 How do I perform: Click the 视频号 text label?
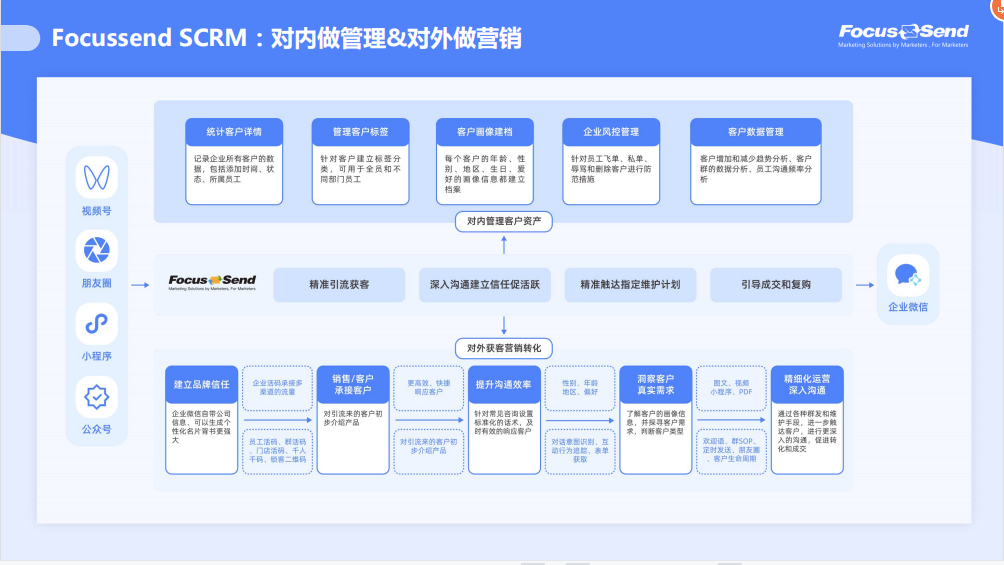97,211
